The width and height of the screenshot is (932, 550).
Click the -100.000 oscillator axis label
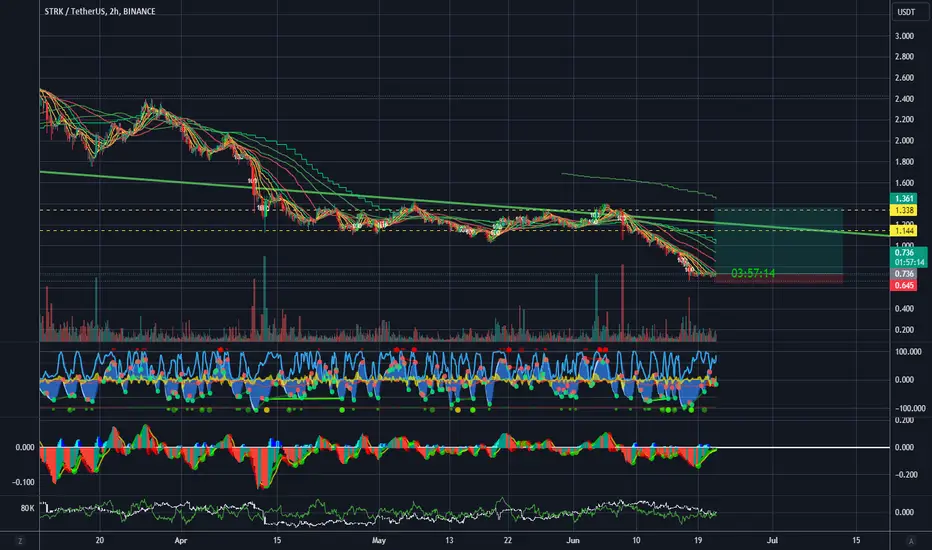pos(910,408)
